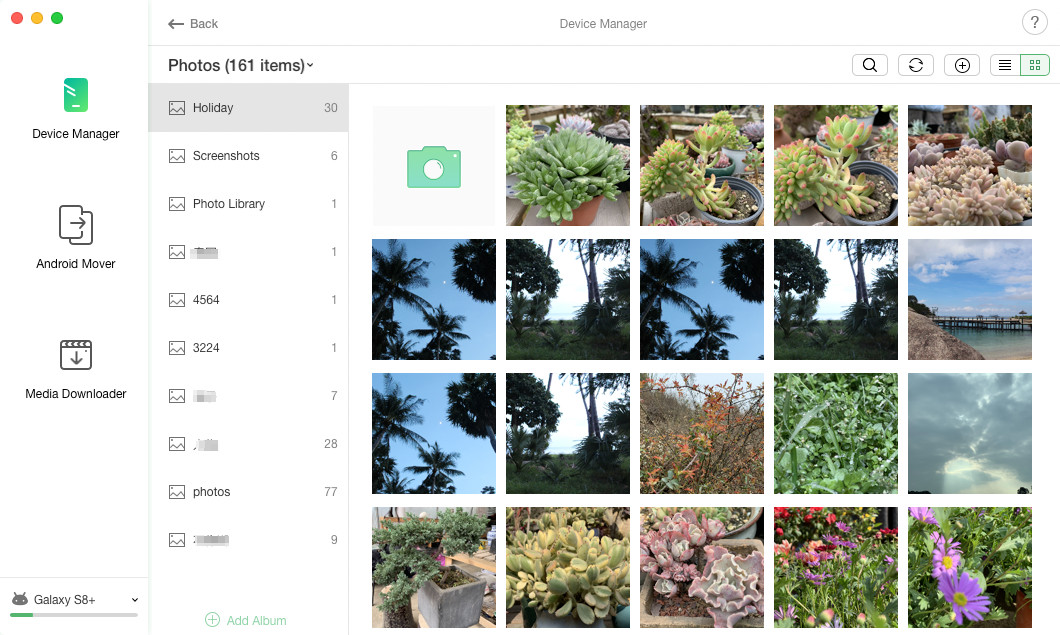Select the Screenshots album
Image resolution: width=1060 pixels, height=635 pixels.
(248, 156)
